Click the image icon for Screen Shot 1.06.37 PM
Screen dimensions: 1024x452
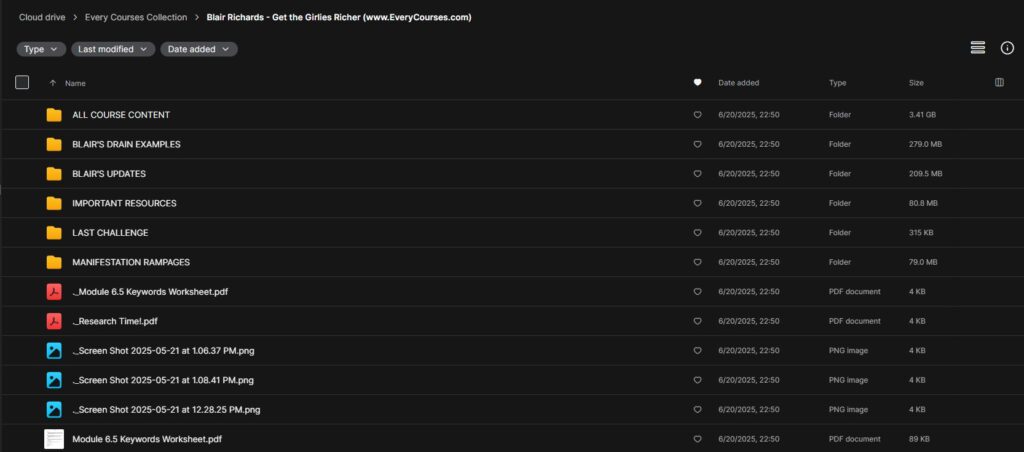tap(54, 351)
